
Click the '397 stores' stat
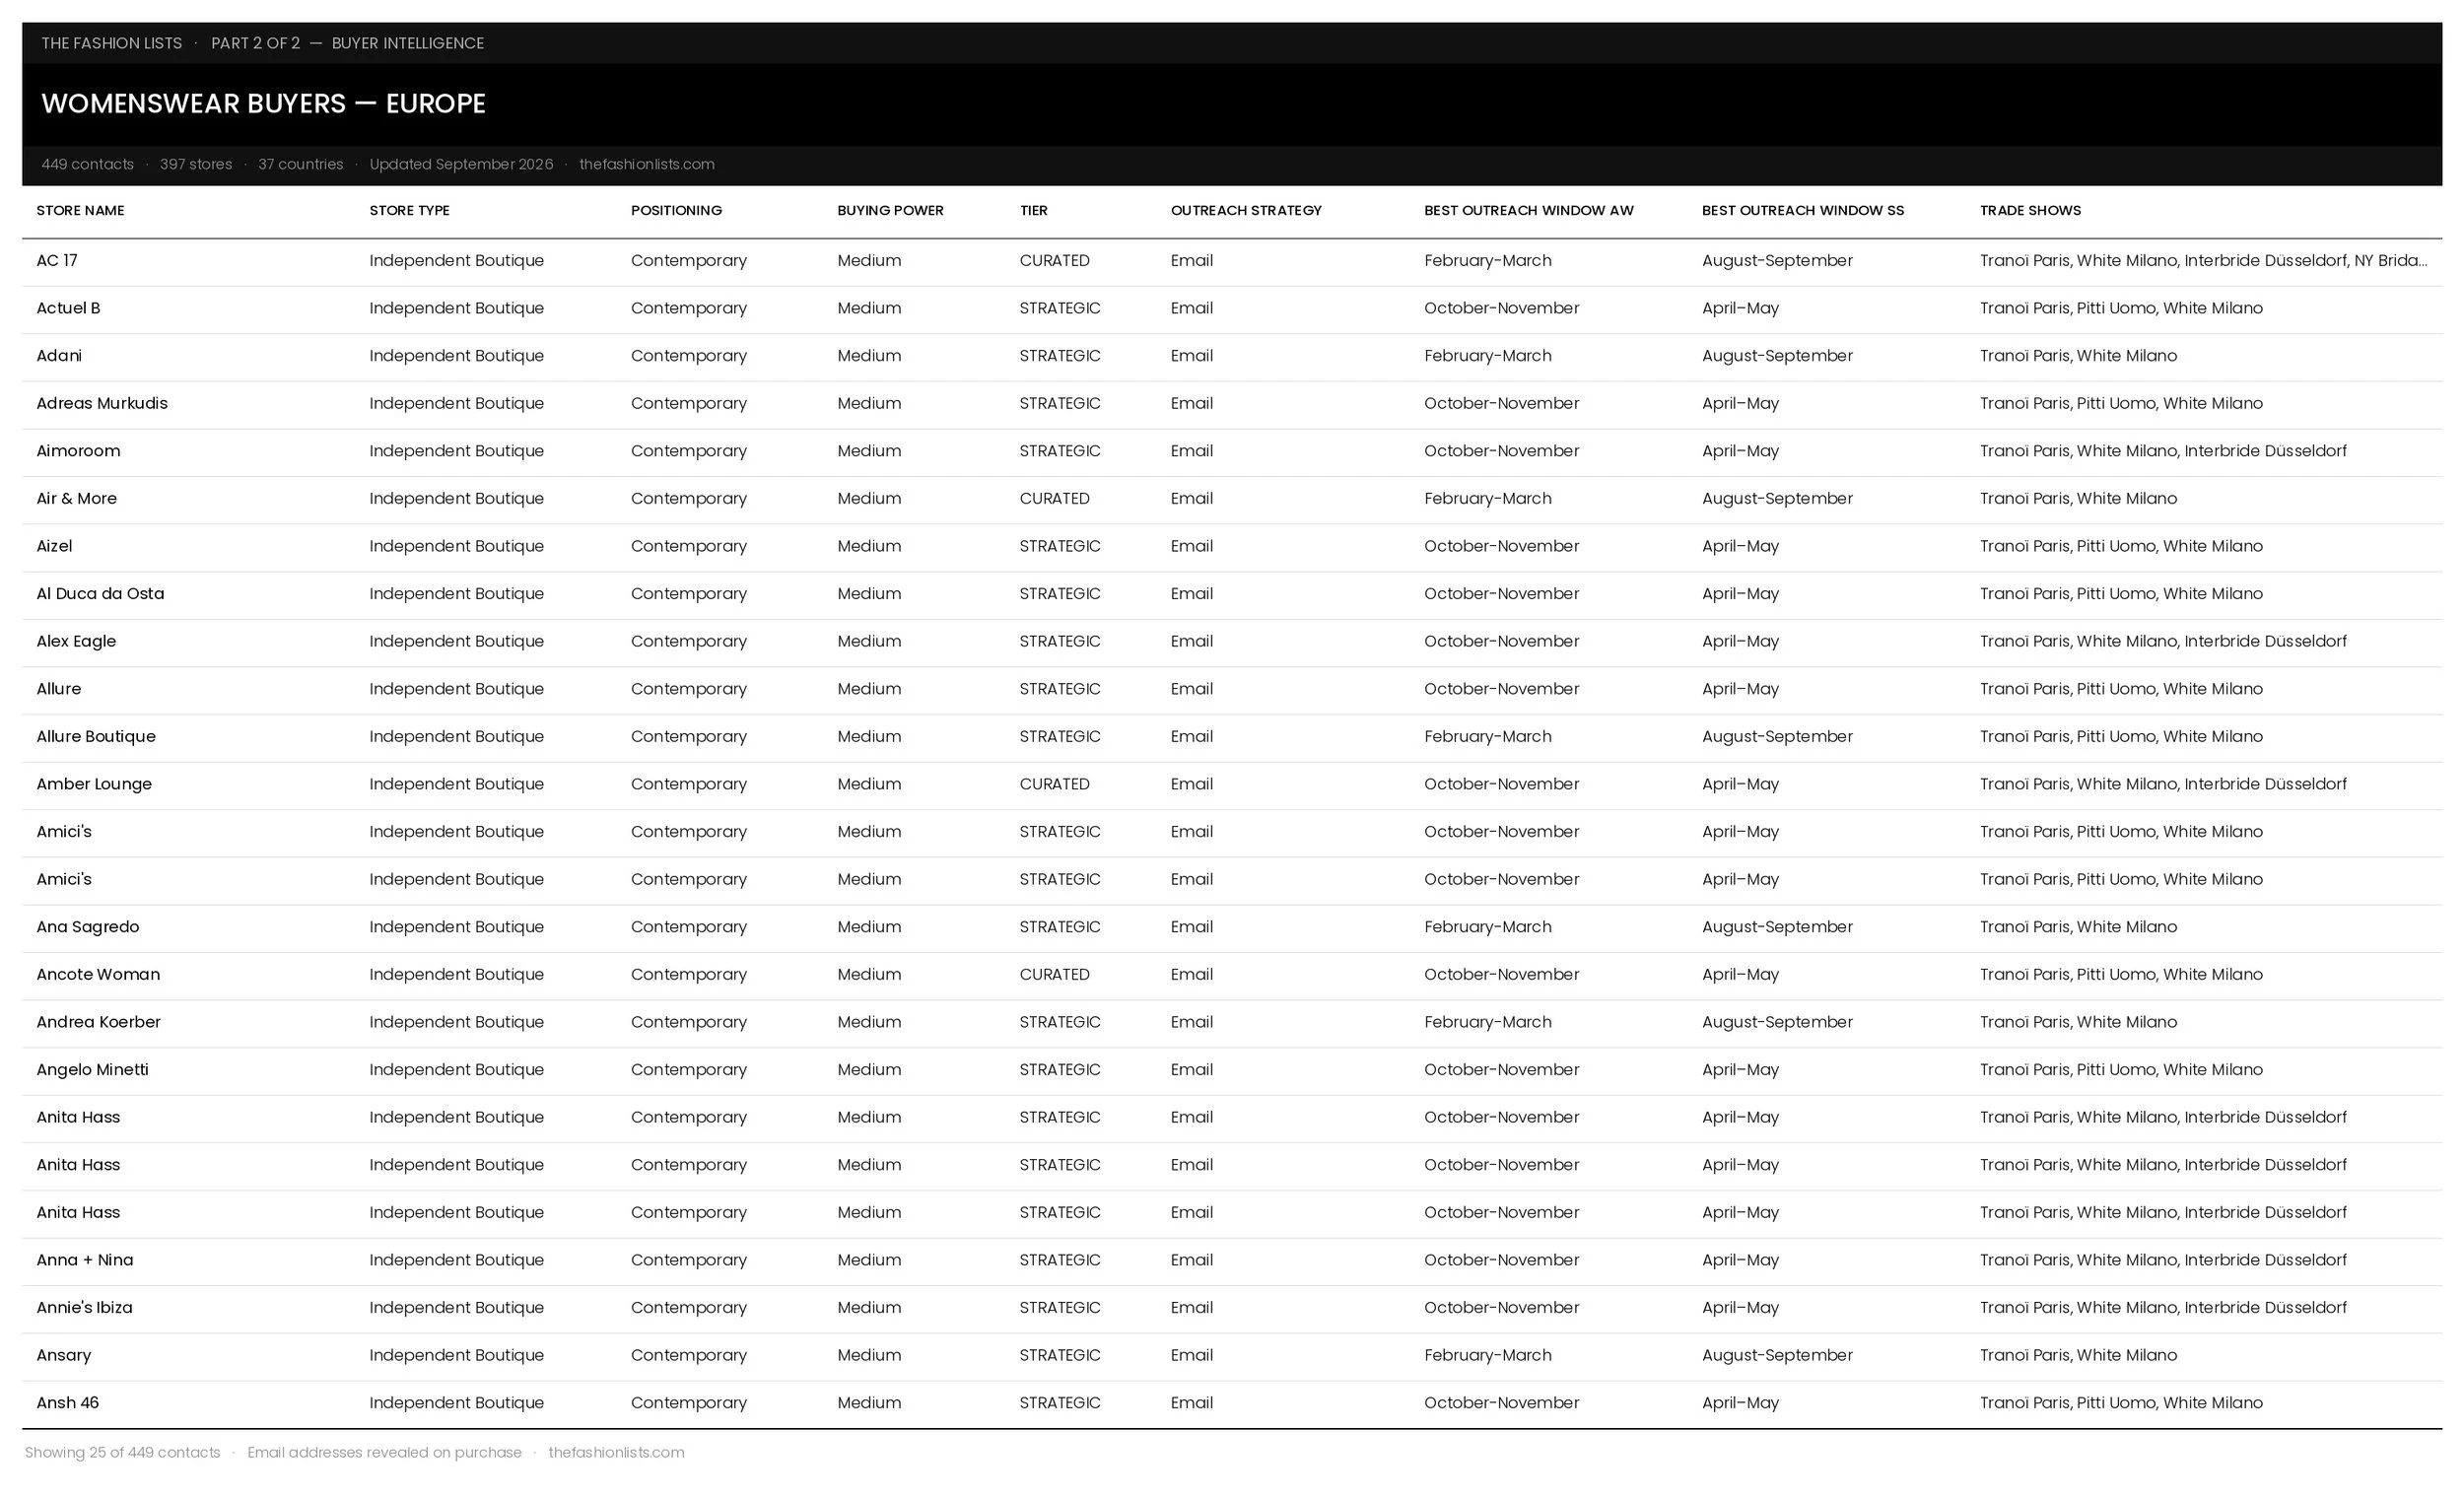[196, 164]
